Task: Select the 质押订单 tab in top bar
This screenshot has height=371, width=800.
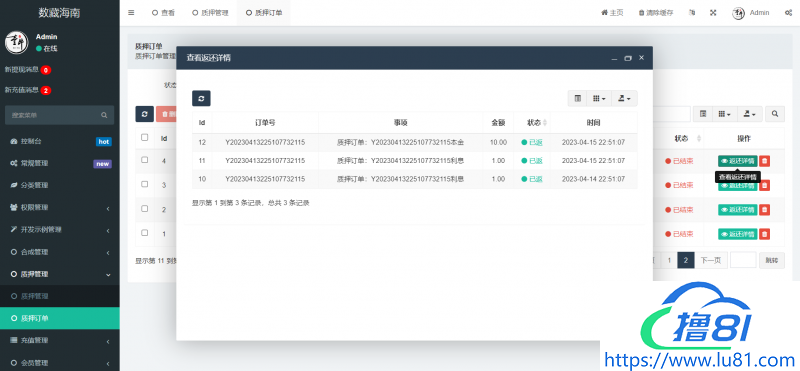Action: click(264, 13)
